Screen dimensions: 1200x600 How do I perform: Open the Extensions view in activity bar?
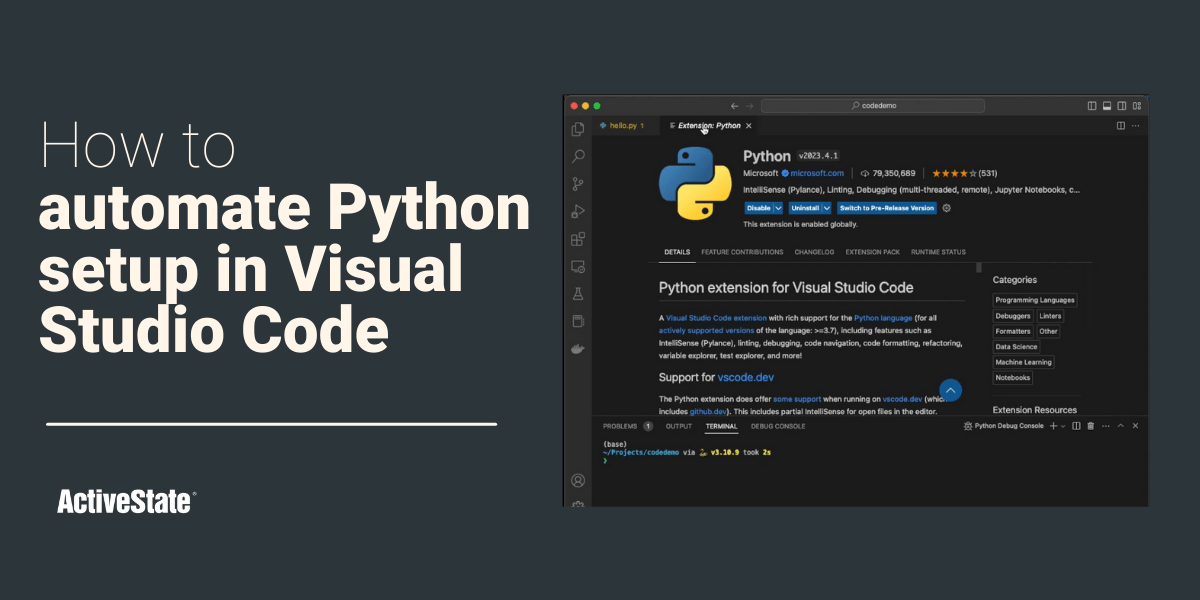[x=577, y=239]
